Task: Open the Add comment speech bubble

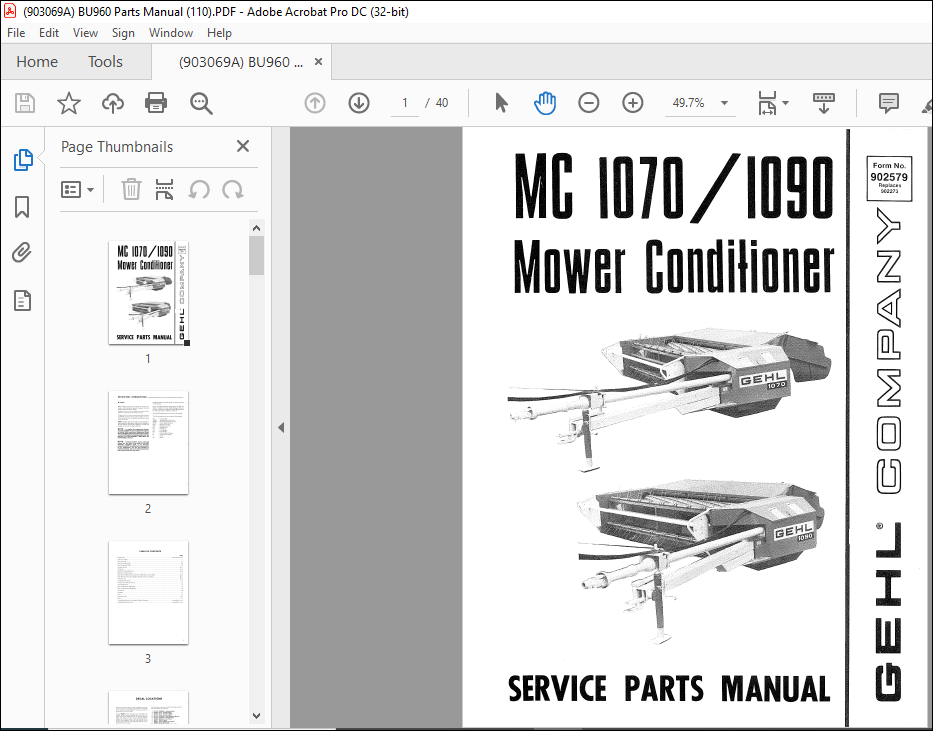Action: [x=889, y=103]
